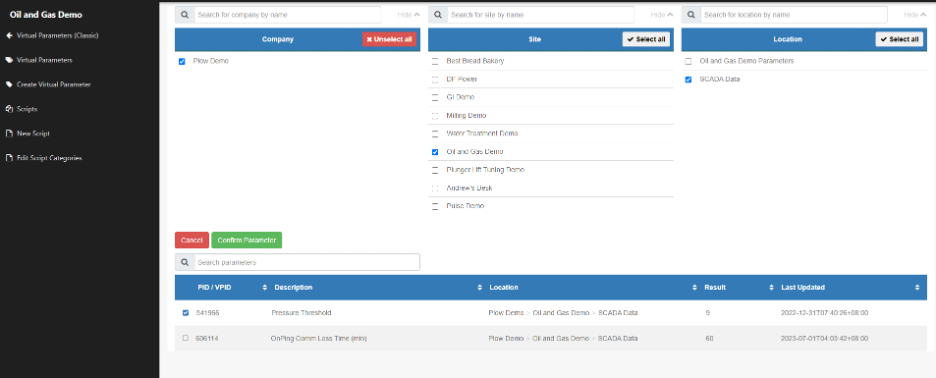Focus the Search for location by name field
The width and height of the screenshot is (936, 378).
click(793, 15)
